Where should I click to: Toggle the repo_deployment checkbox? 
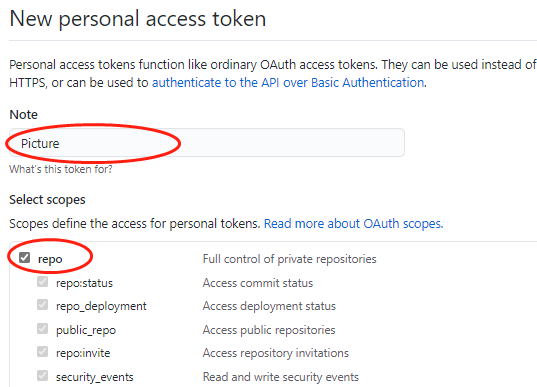[x=42, y=305]
